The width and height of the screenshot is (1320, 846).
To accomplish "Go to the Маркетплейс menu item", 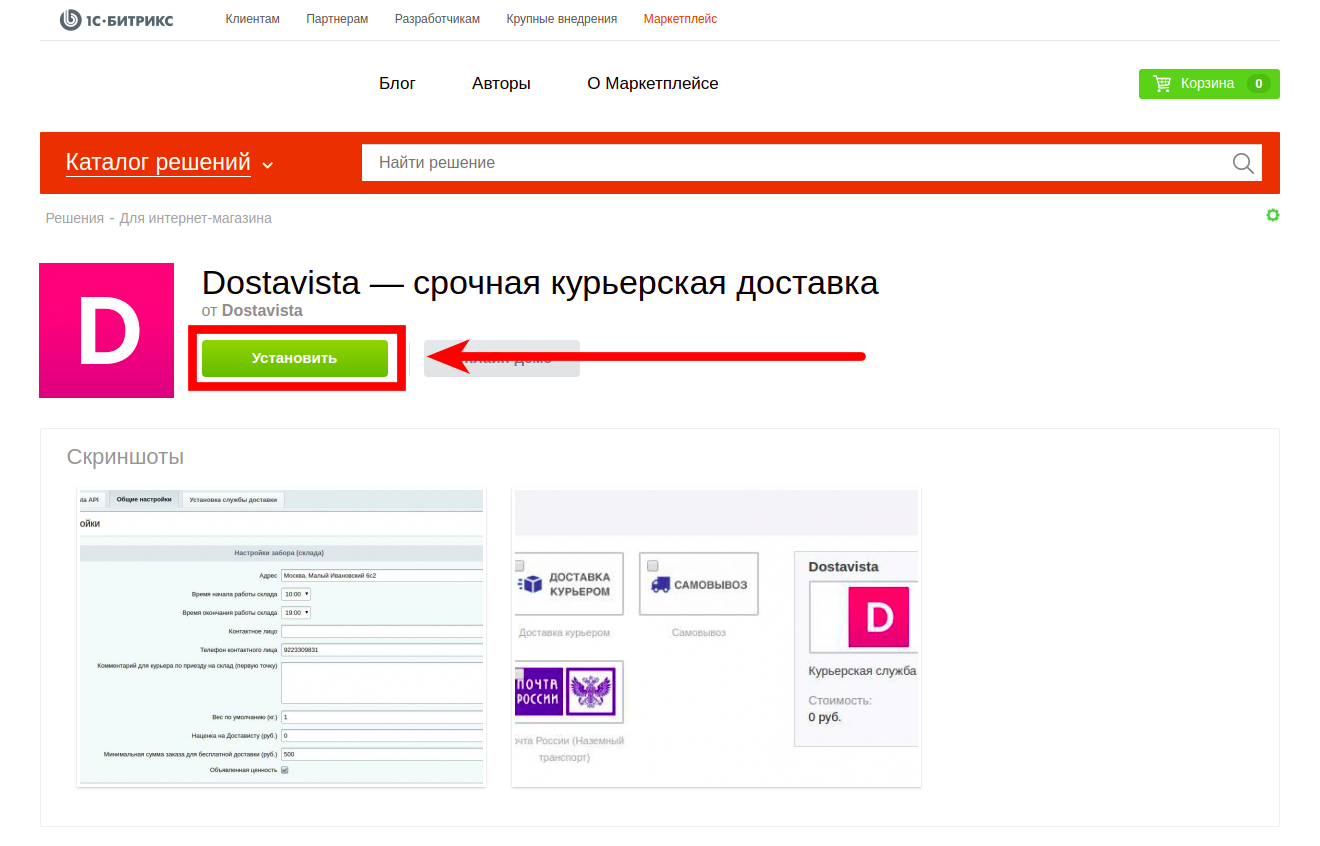I will point(680,19).
